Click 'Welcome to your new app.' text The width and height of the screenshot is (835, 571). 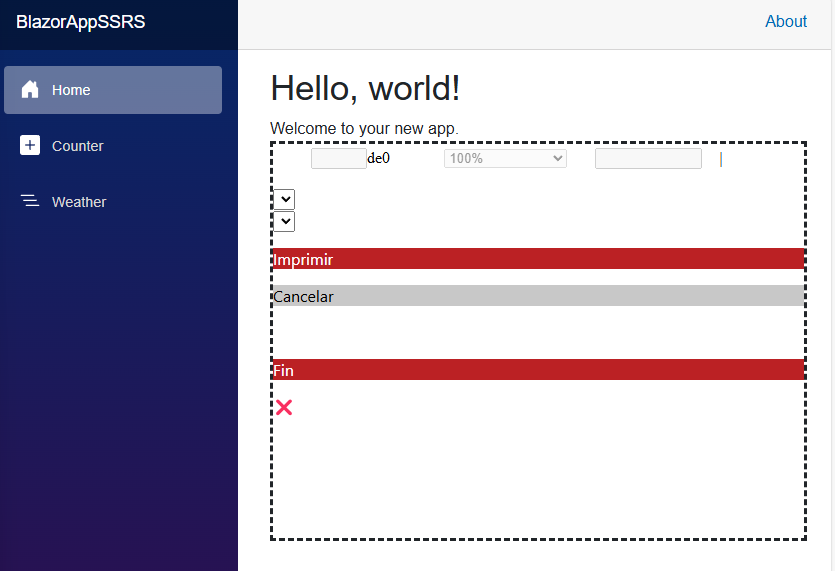pyautogui.click(x=364, y=128)
